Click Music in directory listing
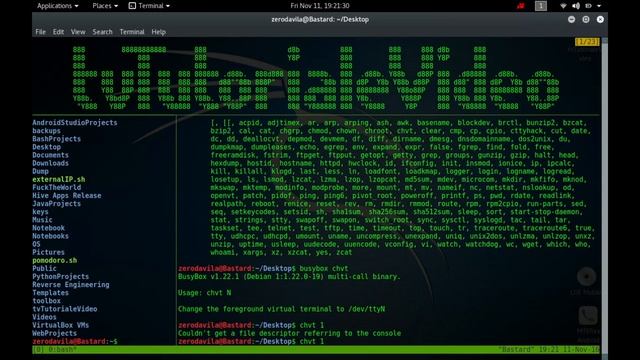640x360 pixels. click(42, 220)
